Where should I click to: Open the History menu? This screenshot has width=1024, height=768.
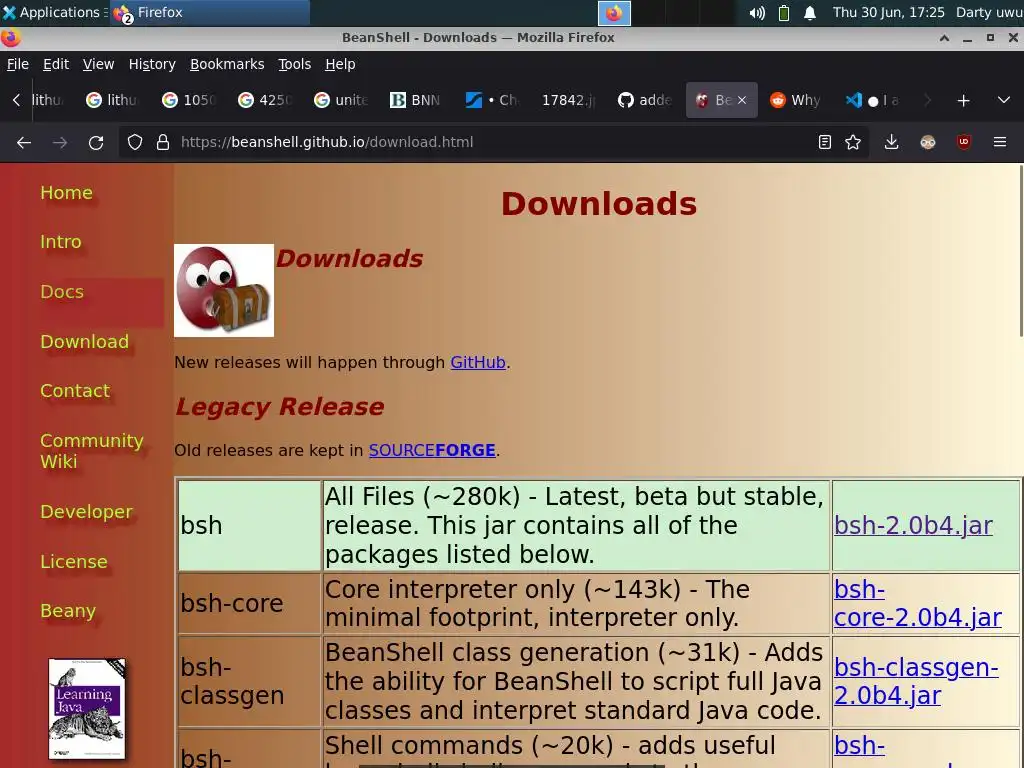152,64
